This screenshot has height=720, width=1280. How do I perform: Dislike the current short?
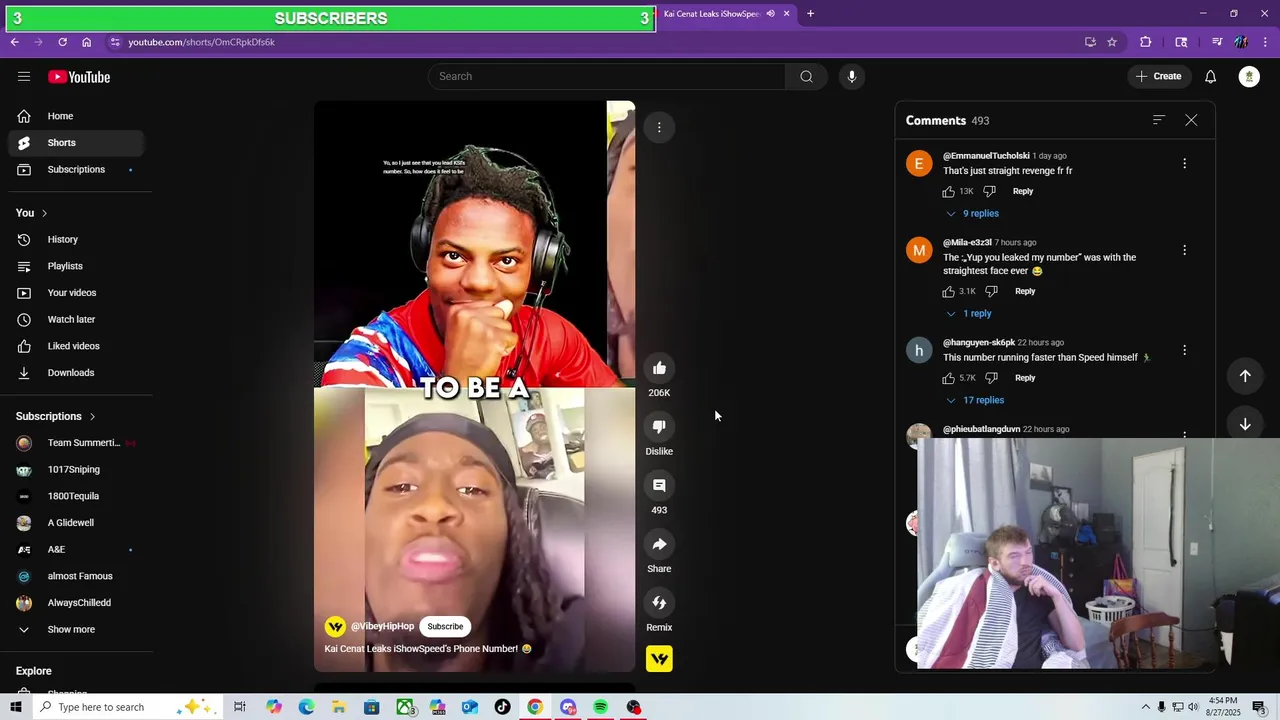659,427
